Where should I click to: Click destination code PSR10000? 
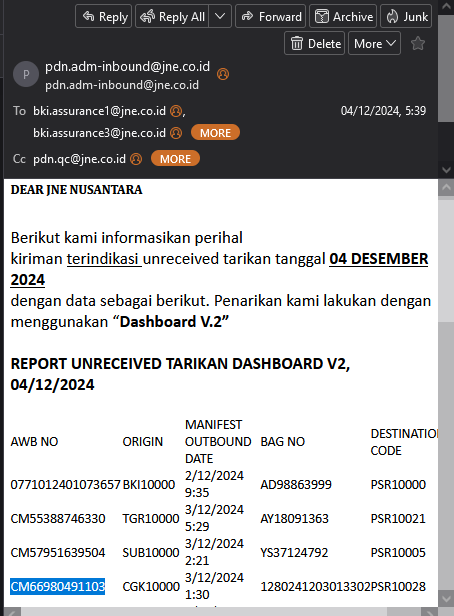point(398,484)
